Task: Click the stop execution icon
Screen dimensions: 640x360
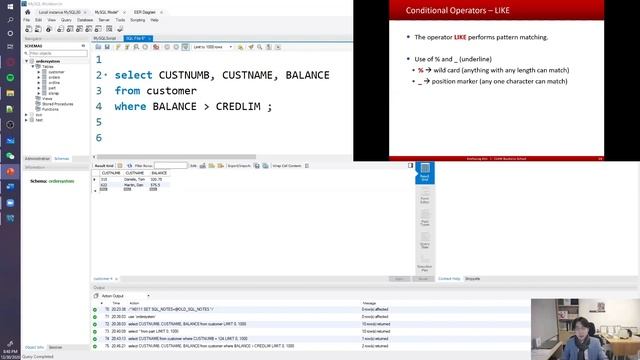Action: point(145,47)
